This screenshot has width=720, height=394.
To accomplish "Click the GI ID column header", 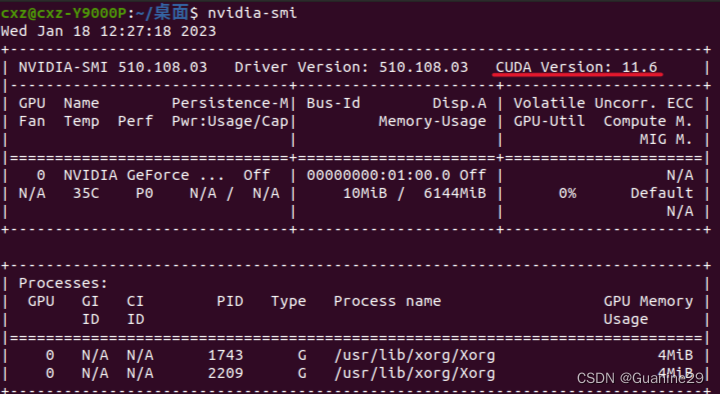I will tap(90, 310).
